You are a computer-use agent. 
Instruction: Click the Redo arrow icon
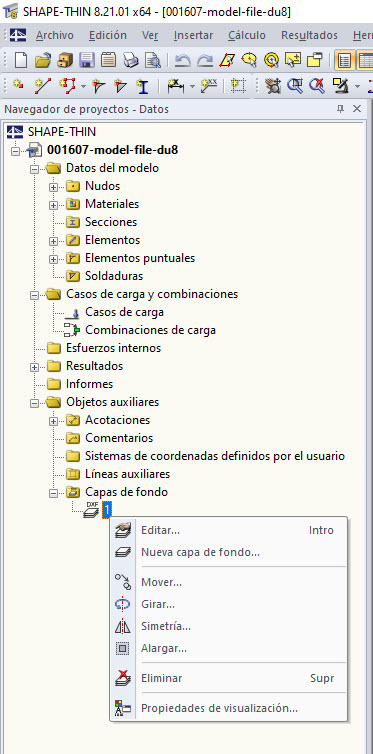[x=205, y=60]
